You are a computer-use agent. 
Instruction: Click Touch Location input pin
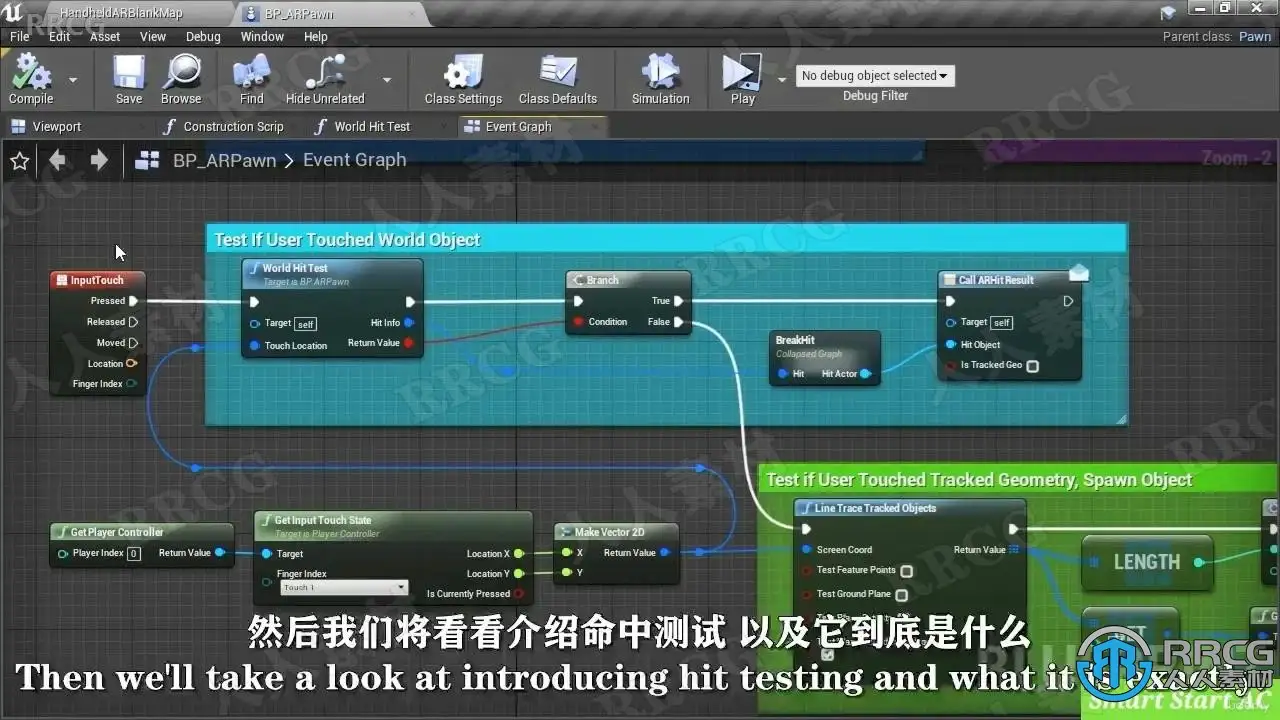[255, 346]
